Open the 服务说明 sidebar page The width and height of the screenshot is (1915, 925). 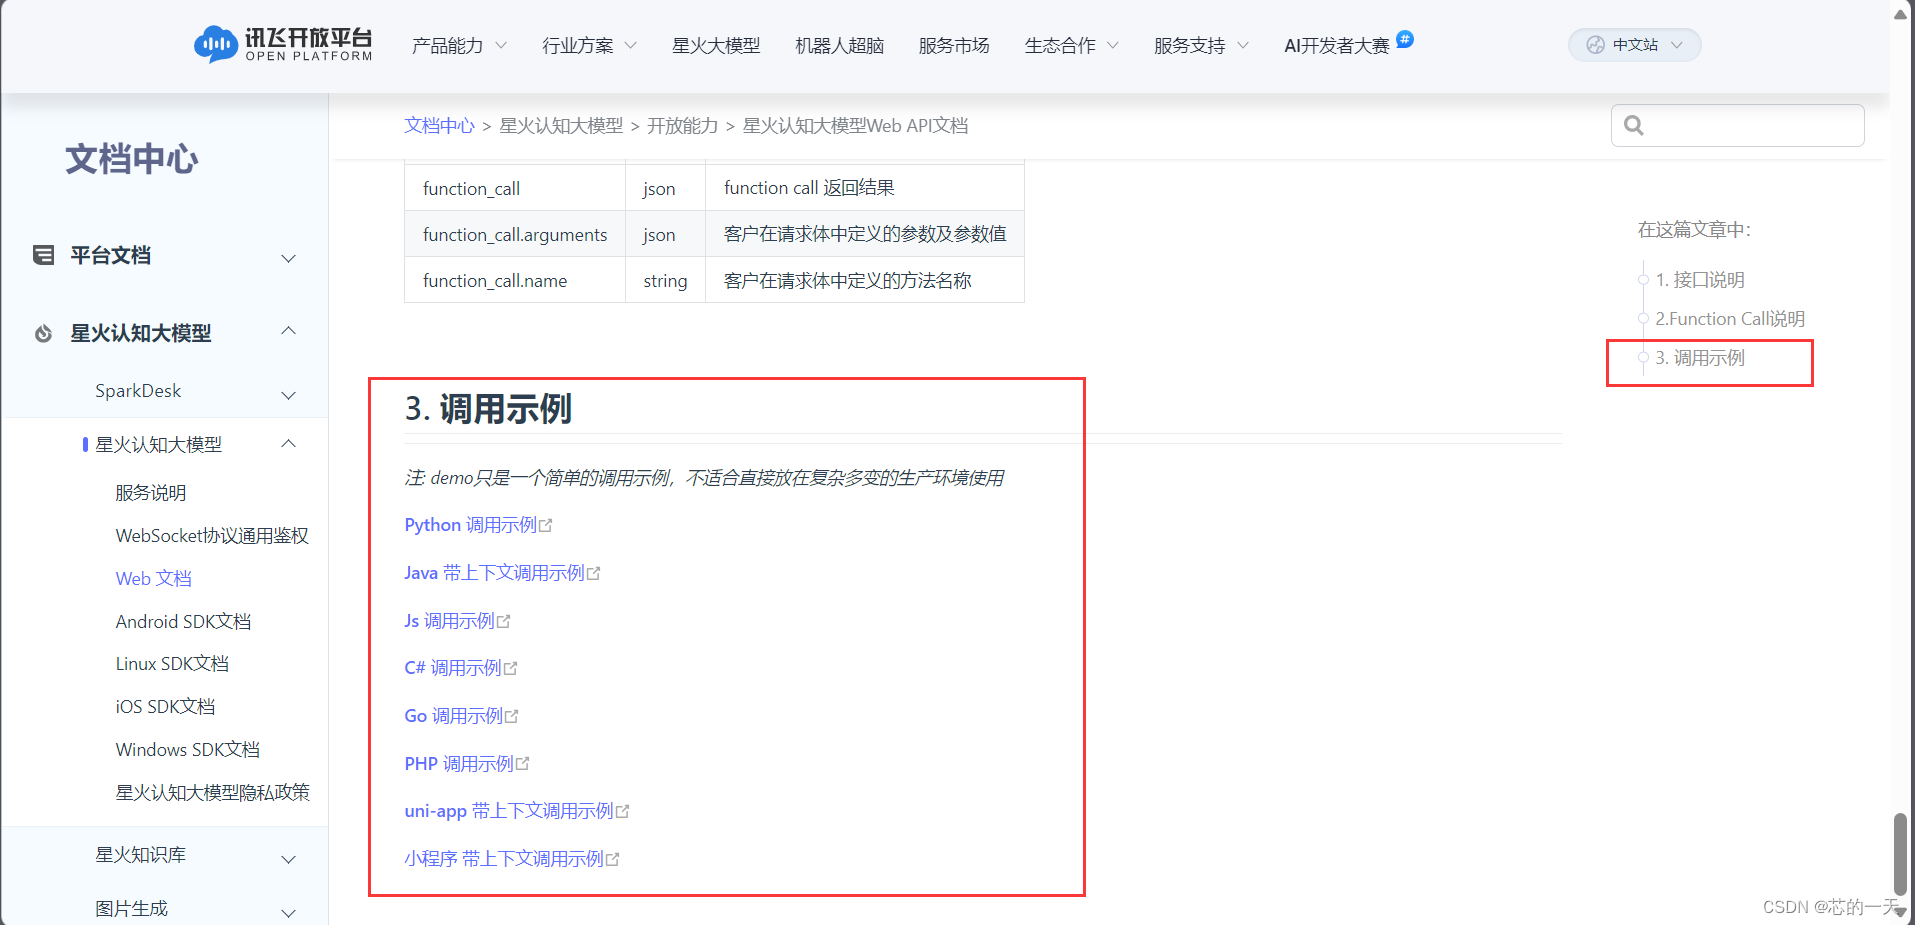click(x=151, y=493)
